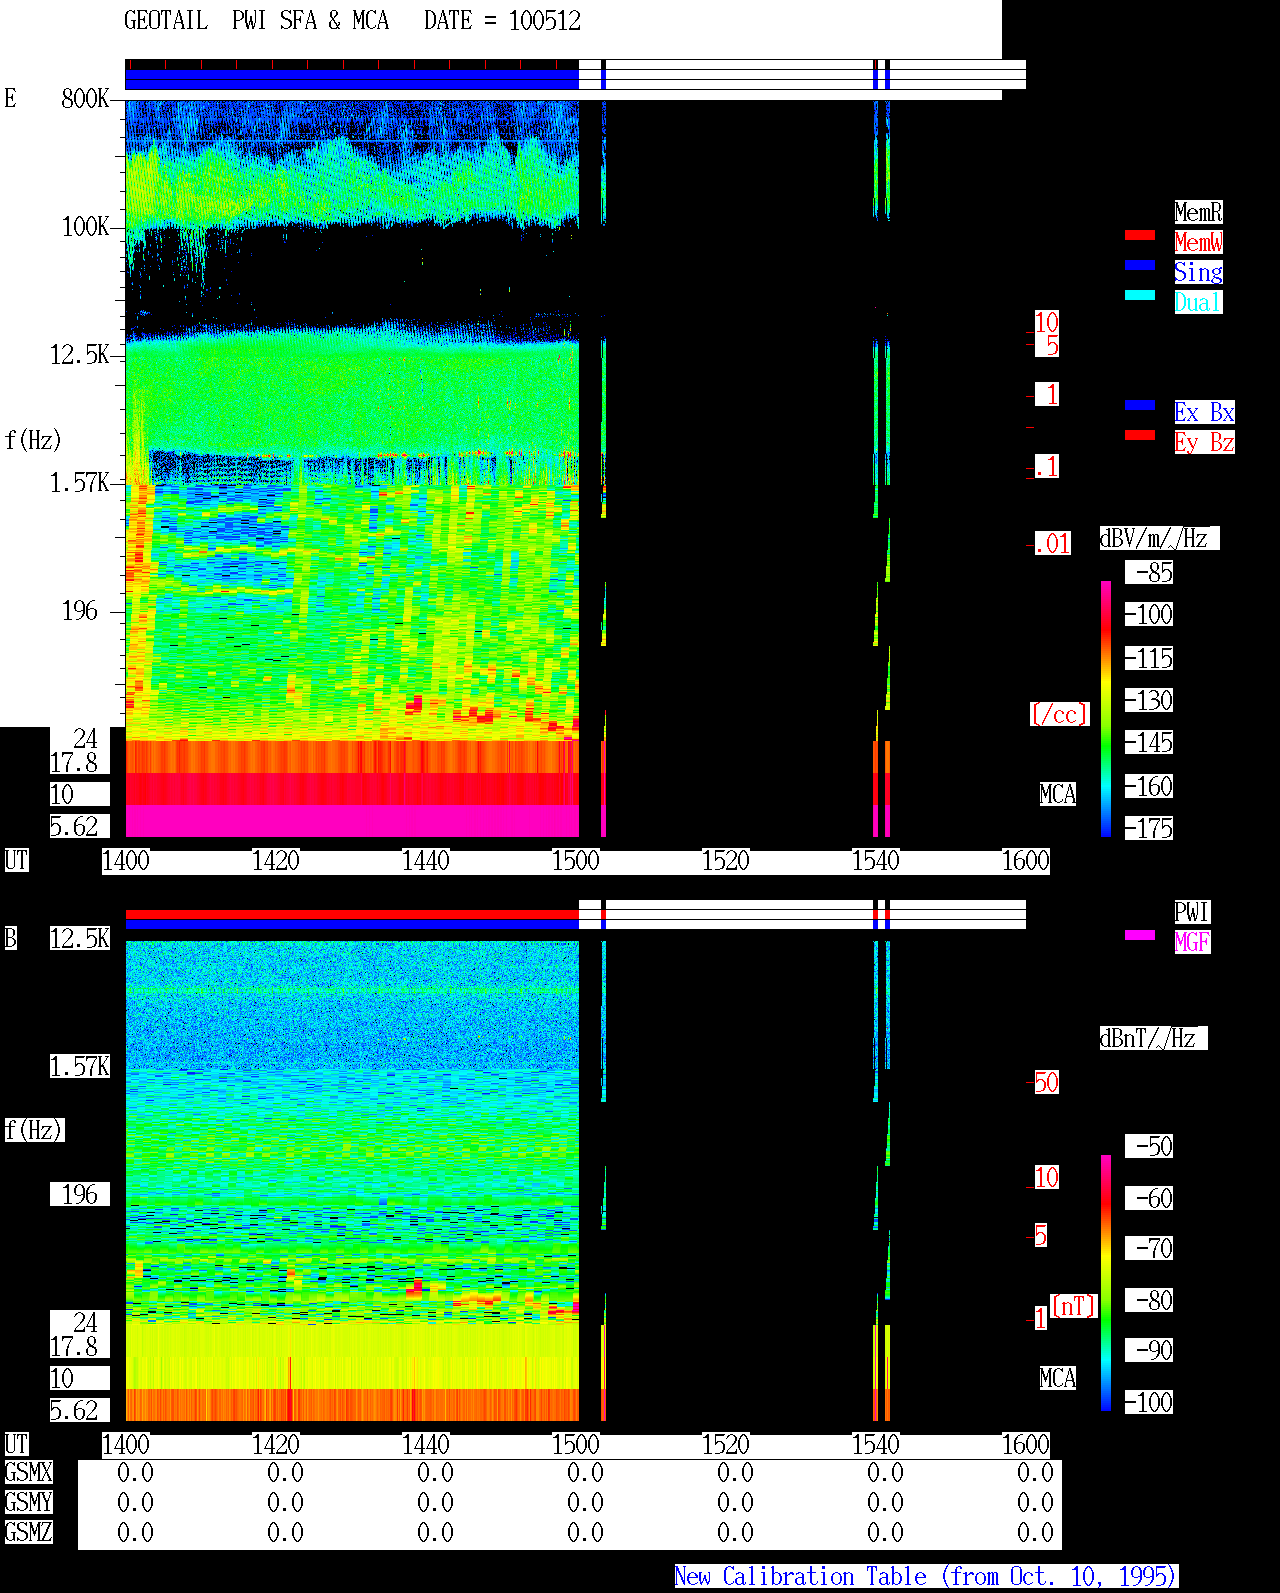Click the 800K frequency axis label

click(x=85, y=98)
